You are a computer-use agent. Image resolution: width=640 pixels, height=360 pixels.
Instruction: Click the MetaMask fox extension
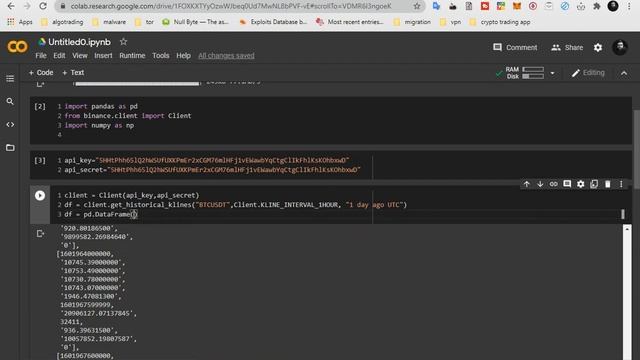point(517,6)
